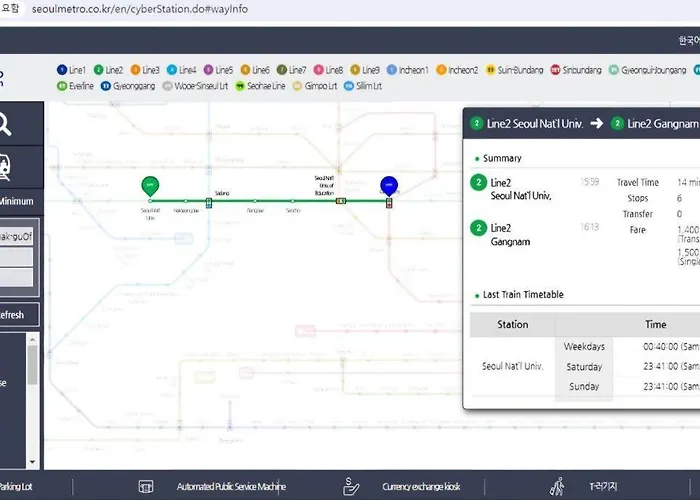This screenshot has width=700, height=500.
Task: Select the Line8 legend icon
Action: (x=318, y=70)
